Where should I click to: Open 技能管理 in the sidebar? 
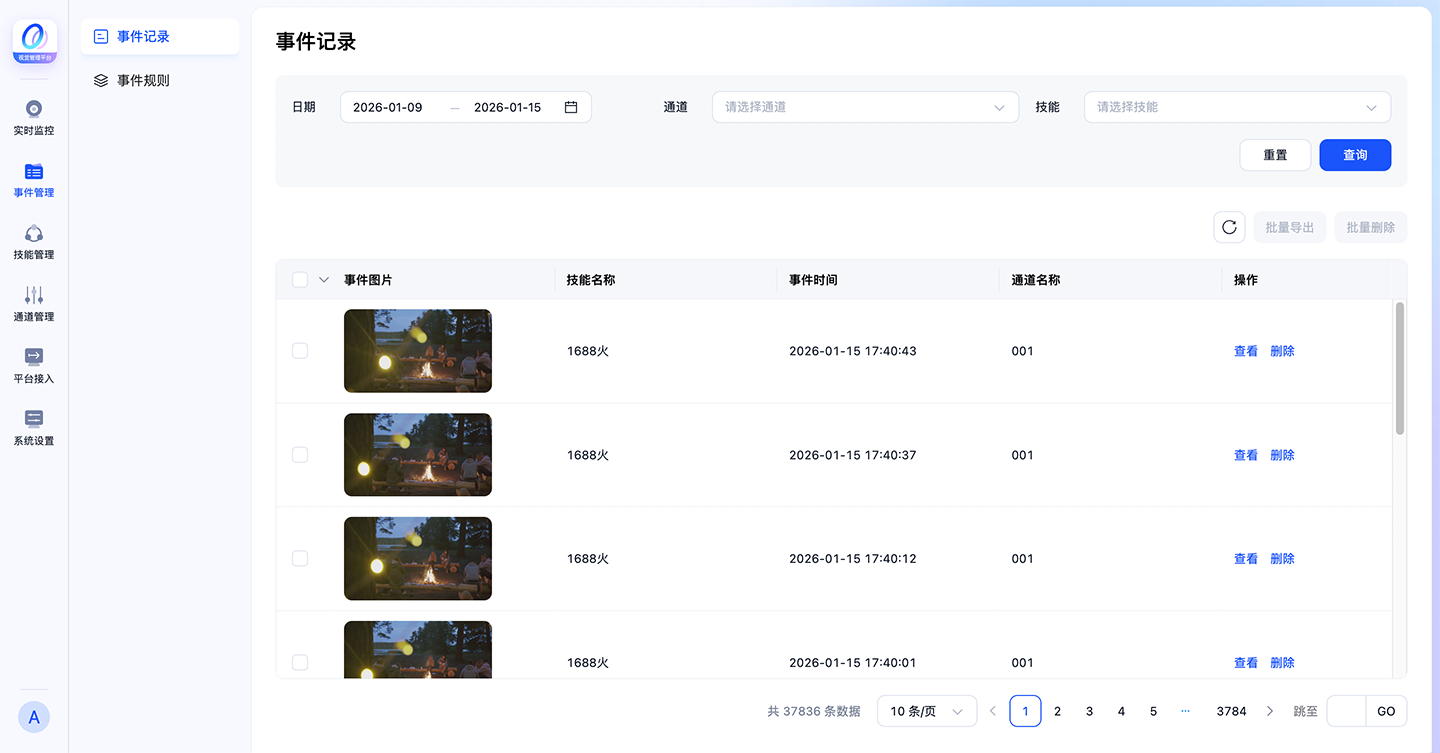click(34, 241)
